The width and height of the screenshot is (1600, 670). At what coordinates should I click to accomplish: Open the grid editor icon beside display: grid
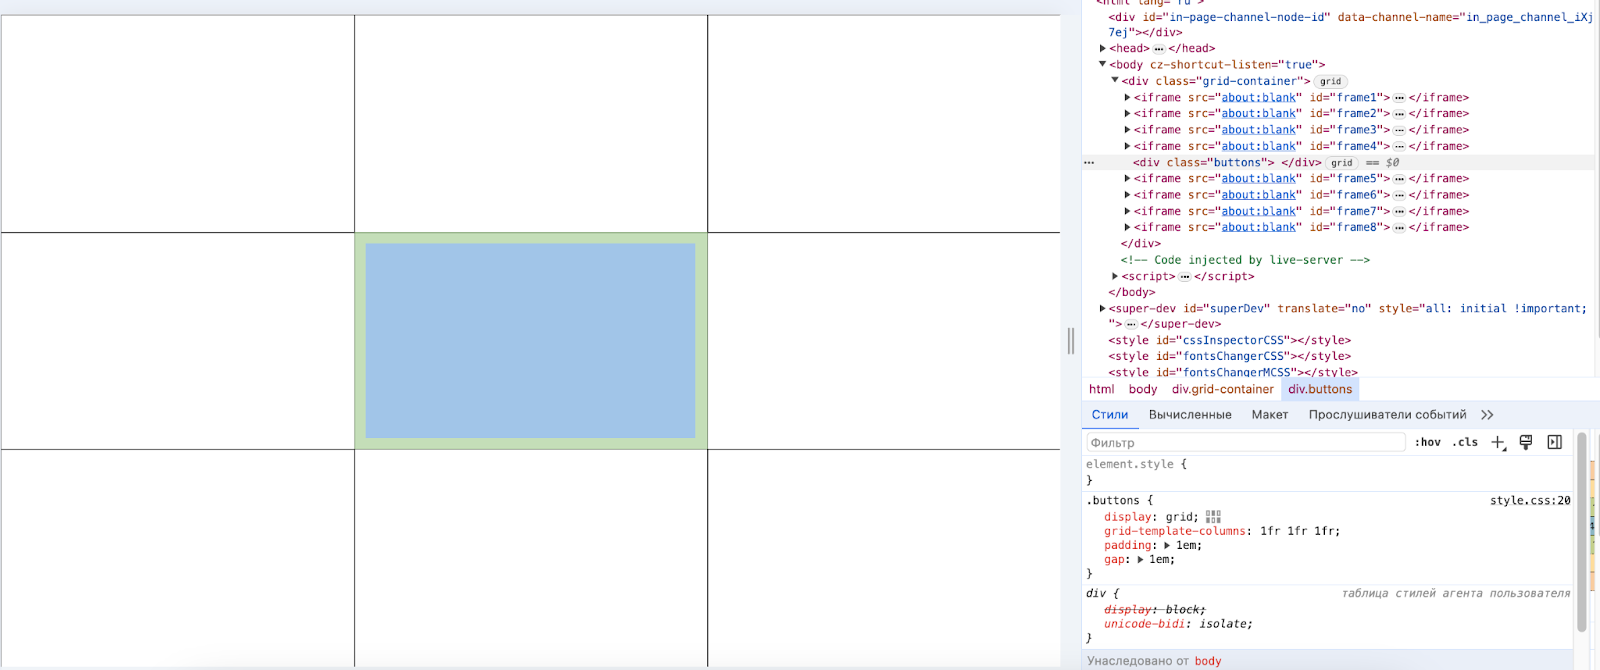click(1213, 517)
